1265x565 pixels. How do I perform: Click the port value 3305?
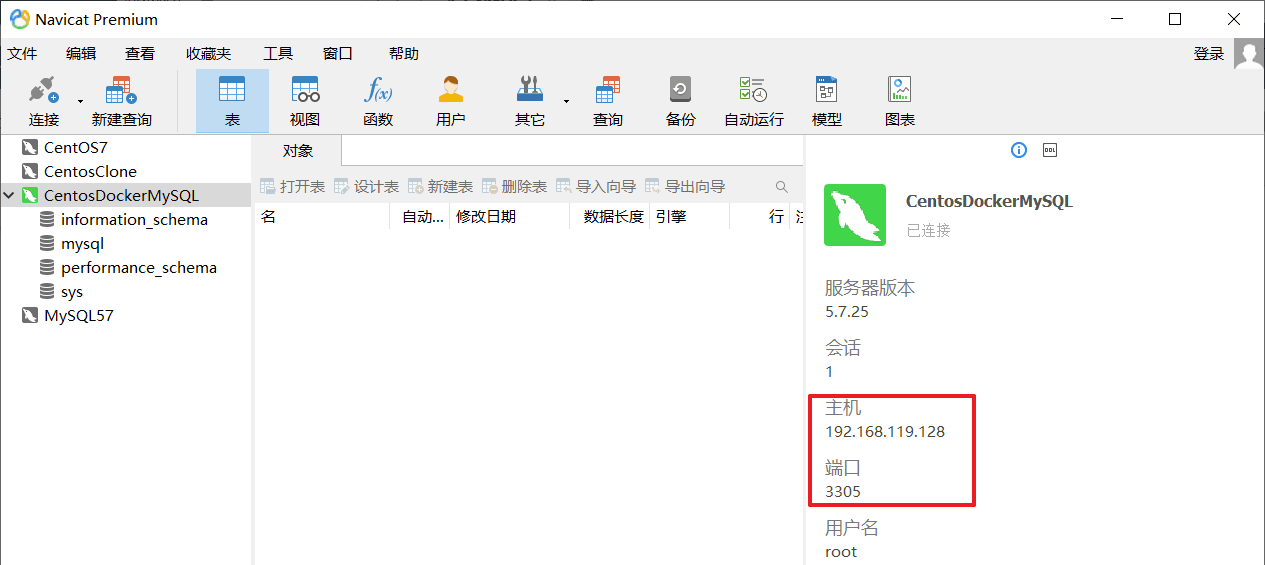pos(843,492)
